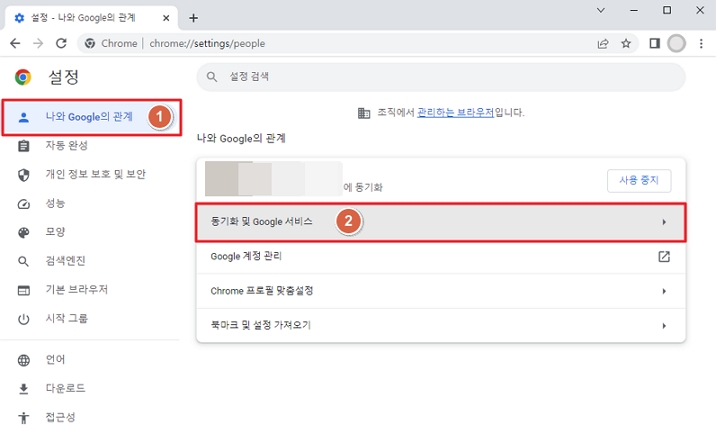Open Chrome 프로필 맞춤설정 row

tap(441, 291)
